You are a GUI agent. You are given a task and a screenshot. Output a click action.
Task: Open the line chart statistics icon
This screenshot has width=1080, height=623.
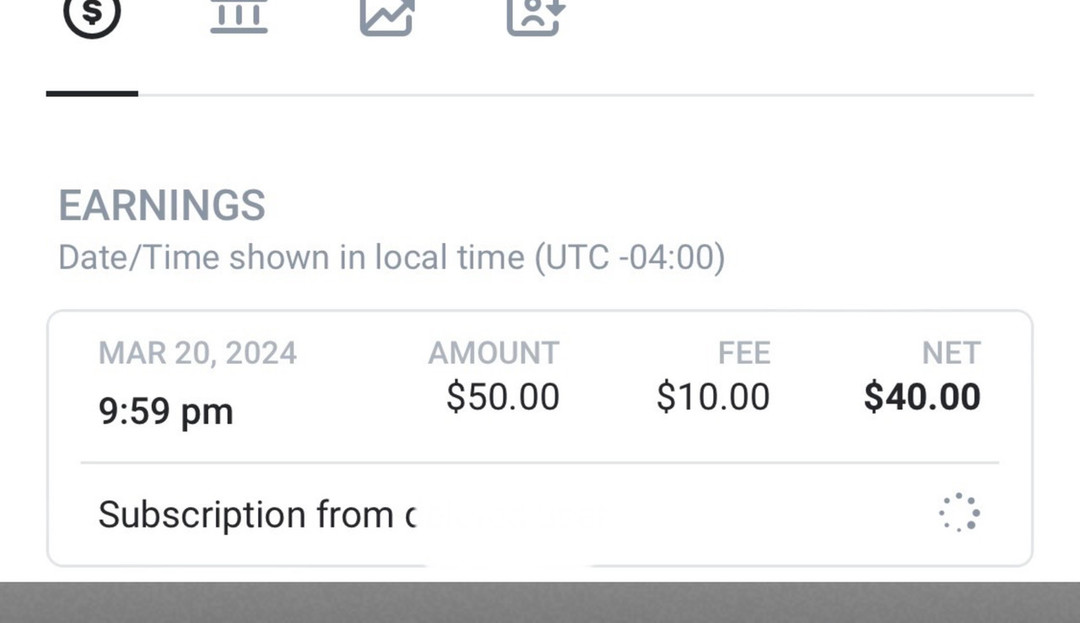pyautogui.click(x=387, y=14)
